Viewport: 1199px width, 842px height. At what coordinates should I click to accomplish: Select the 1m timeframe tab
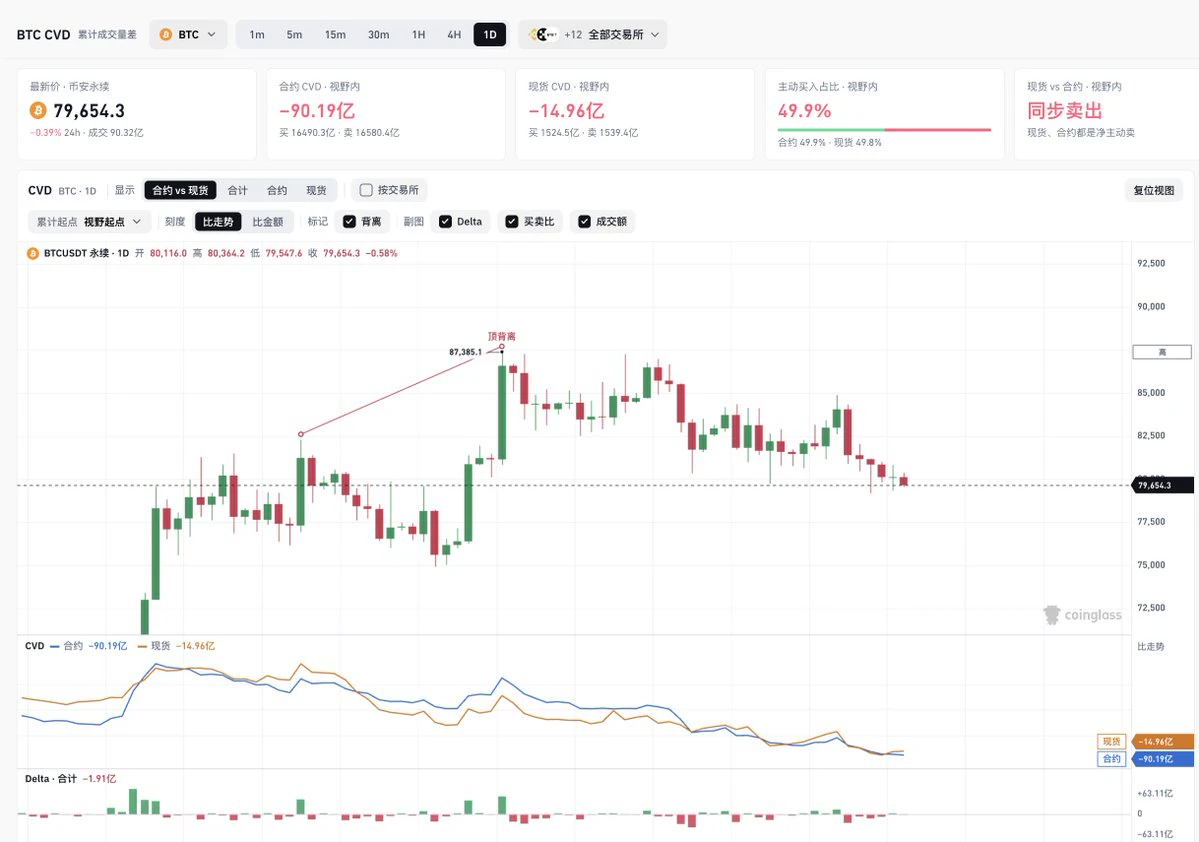point(257,34)
